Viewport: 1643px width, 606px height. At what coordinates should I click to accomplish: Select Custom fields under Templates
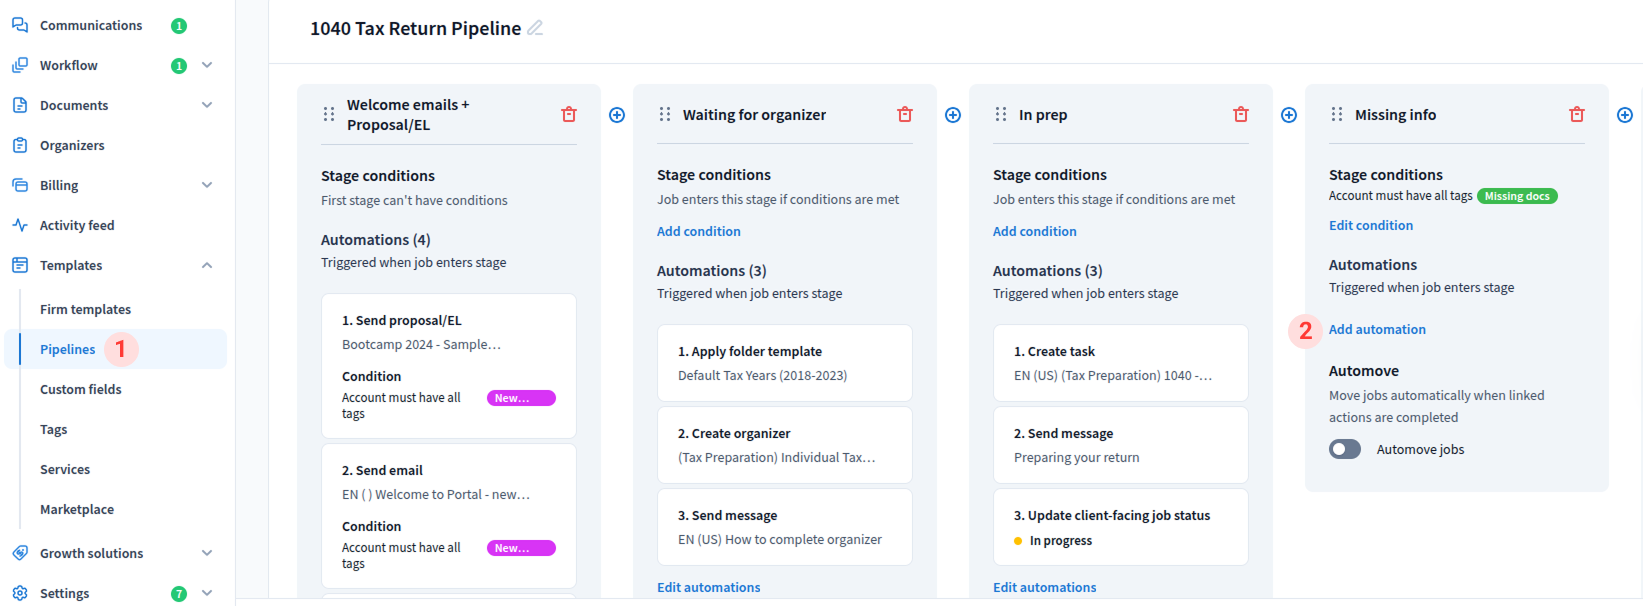pos(81,389)
